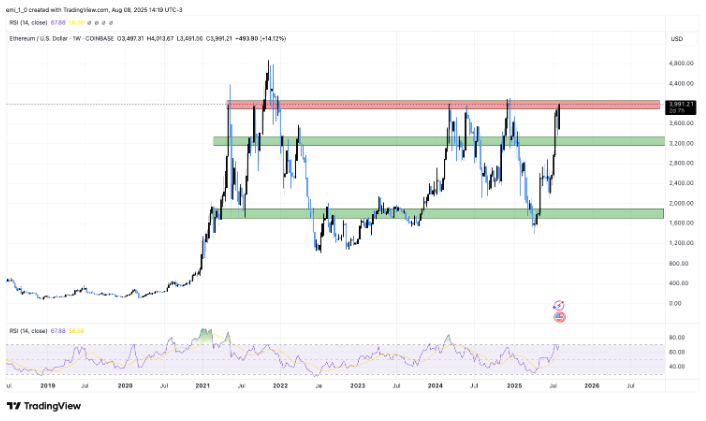
Task: Select the red resistance zone rectangle
Action: click(x=440, y=104)
